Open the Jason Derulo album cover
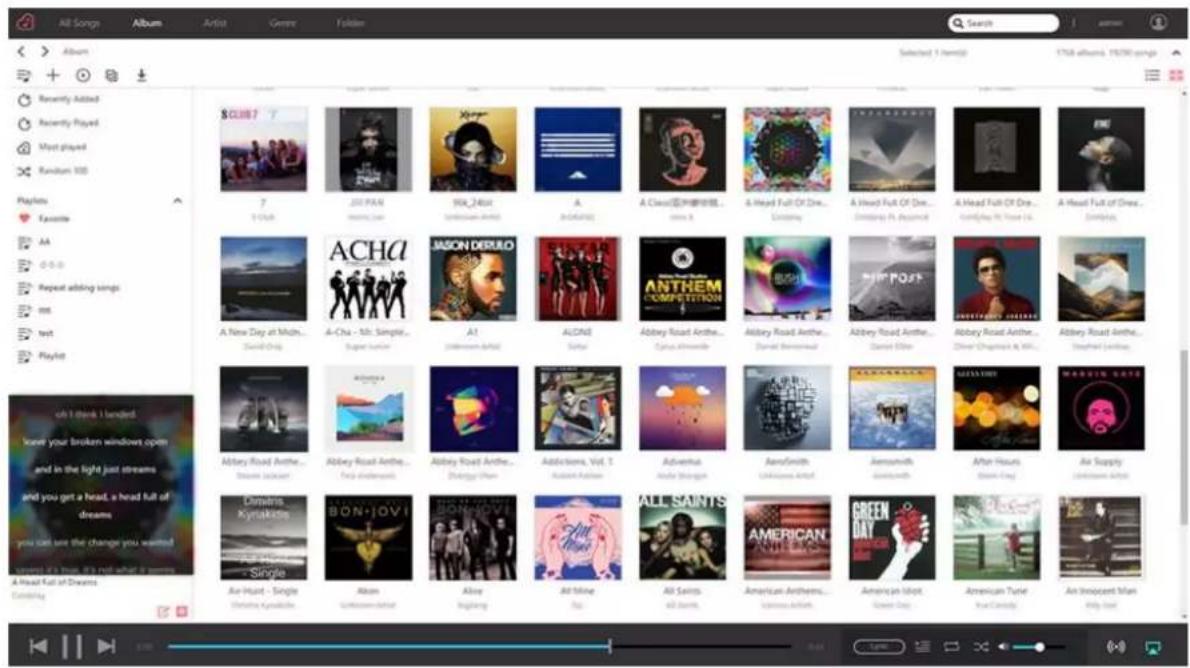The width and height of the screenshot is (1190, 668). [473, 279]
